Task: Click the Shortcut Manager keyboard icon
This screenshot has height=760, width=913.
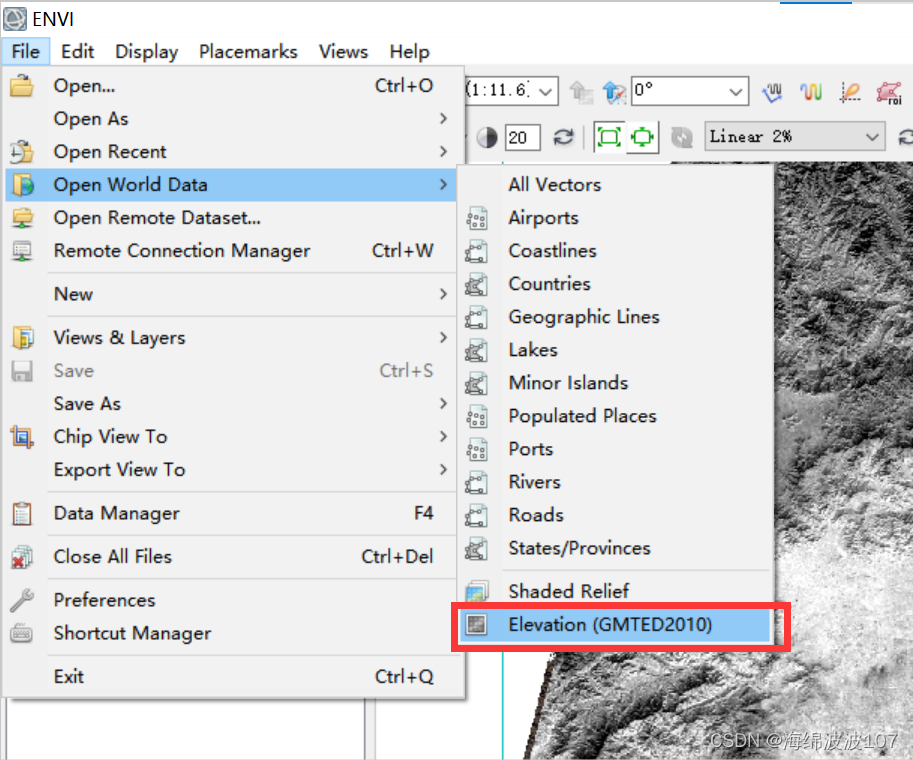Action: [22, 633]
